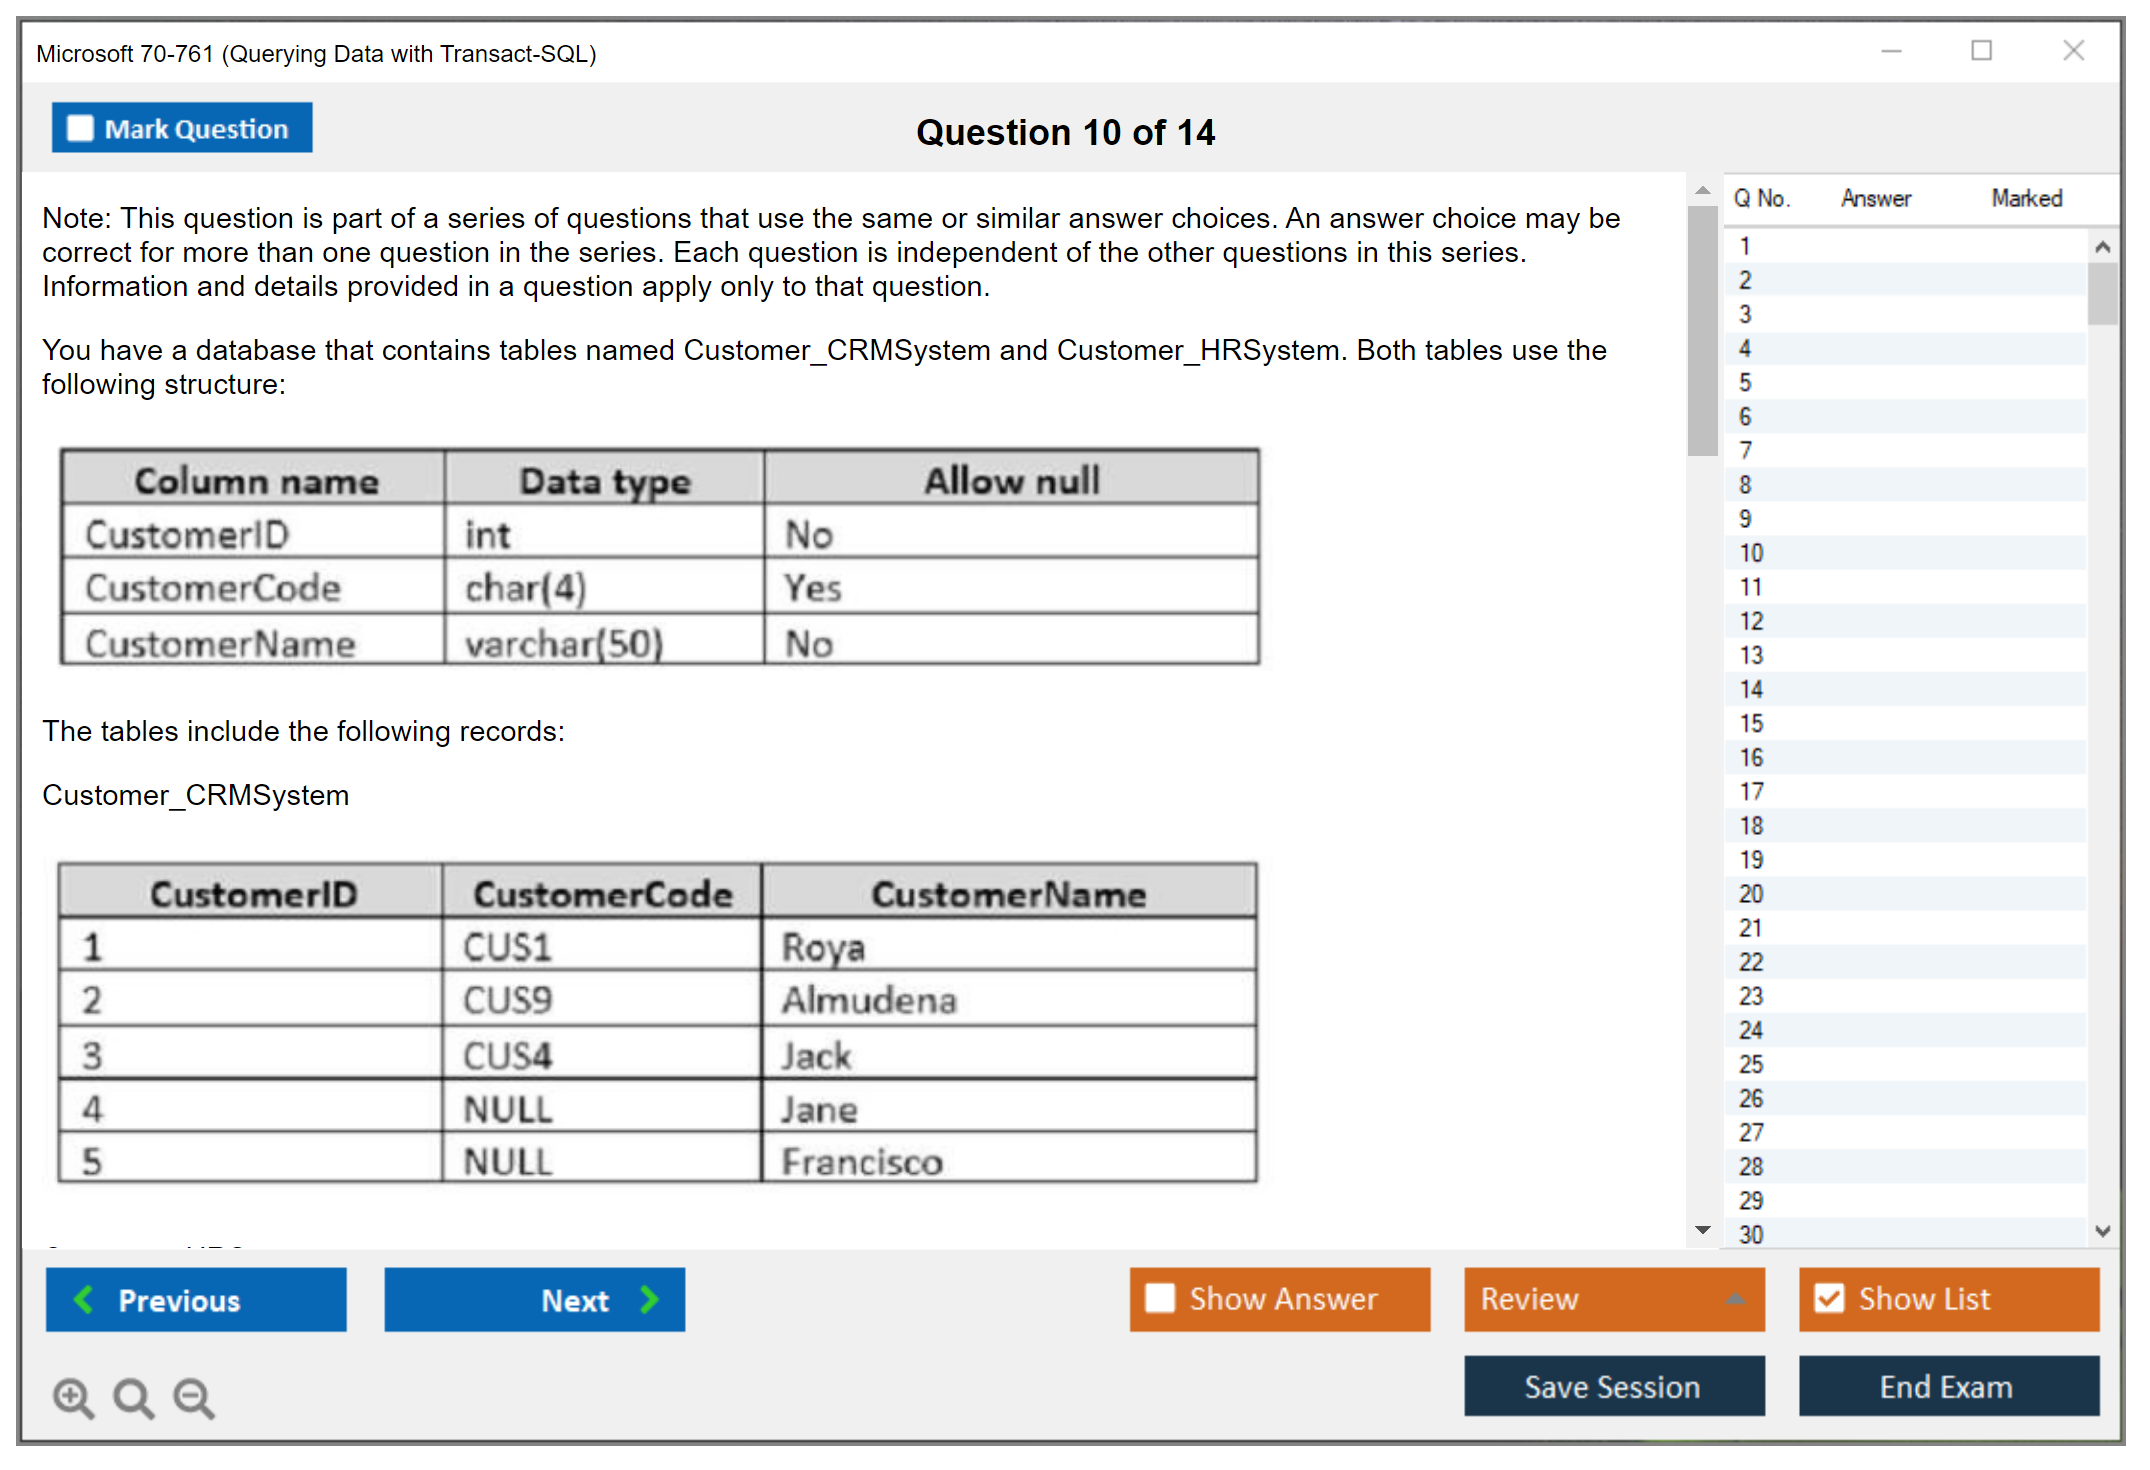This screenshot has height=1470, width=2150.
Task: Select question 22 in the list
Action: 1751,962
